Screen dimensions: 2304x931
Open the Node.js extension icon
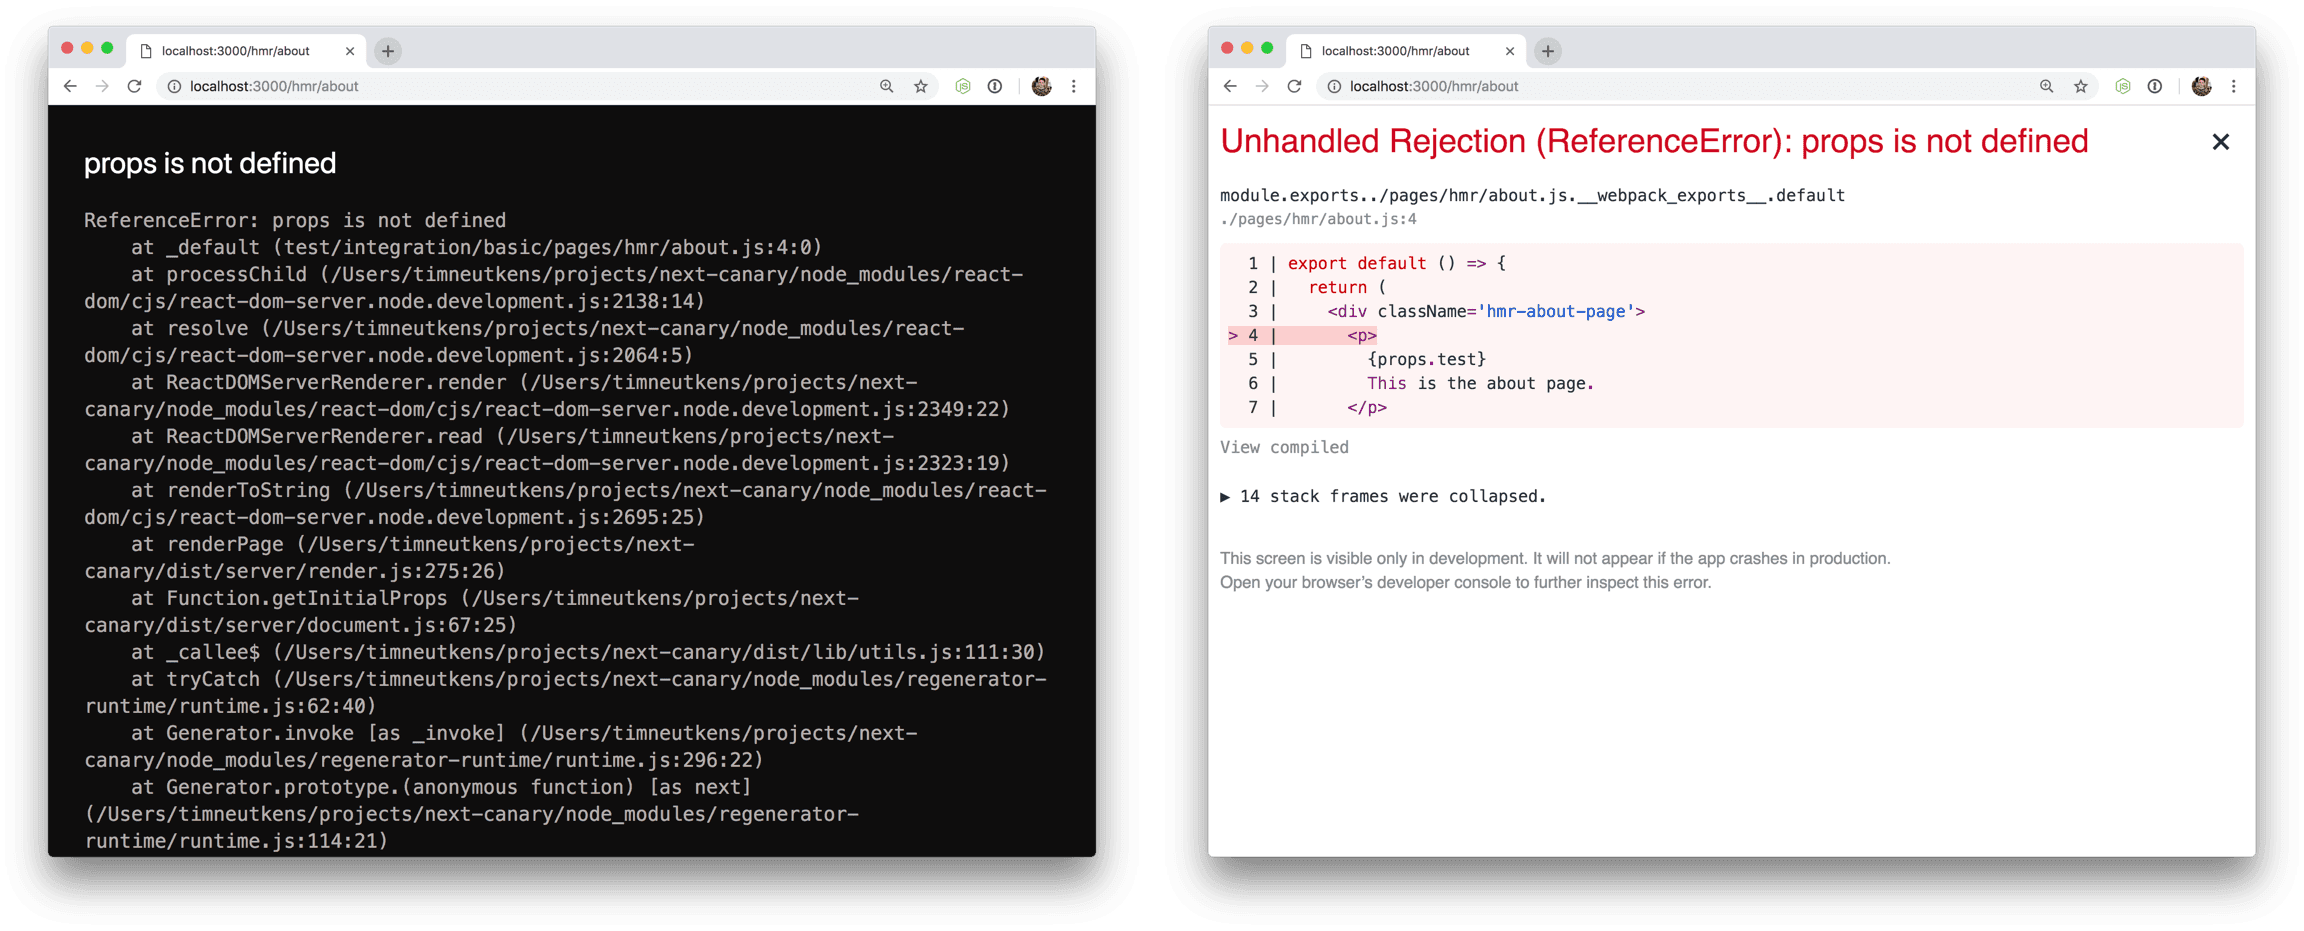(2122, 86)
